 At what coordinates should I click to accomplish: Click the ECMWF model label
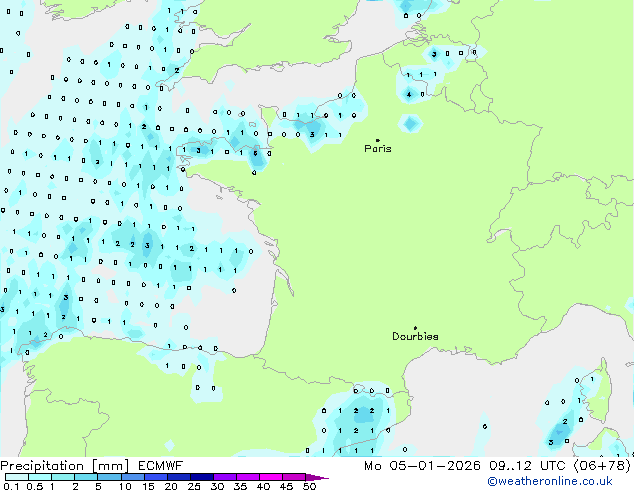[x=161, y=466]
